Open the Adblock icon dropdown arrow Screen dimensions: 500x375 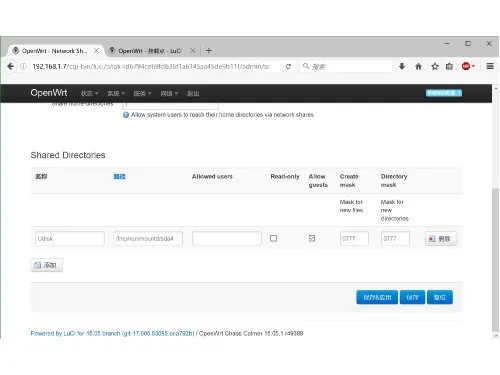(473, 66)
